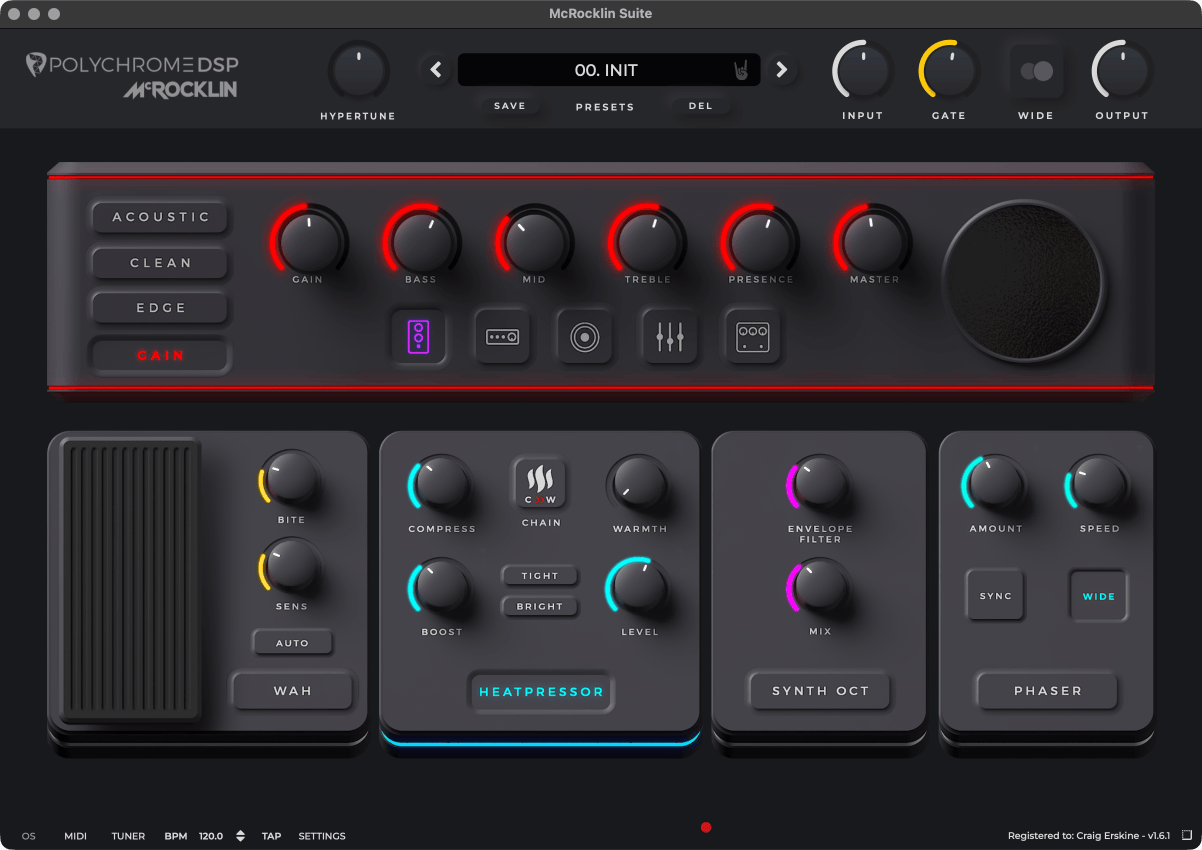The height and width of the screenshot is (850, 1202).
Task: Click the WARMTH knob
Action: 639,487
